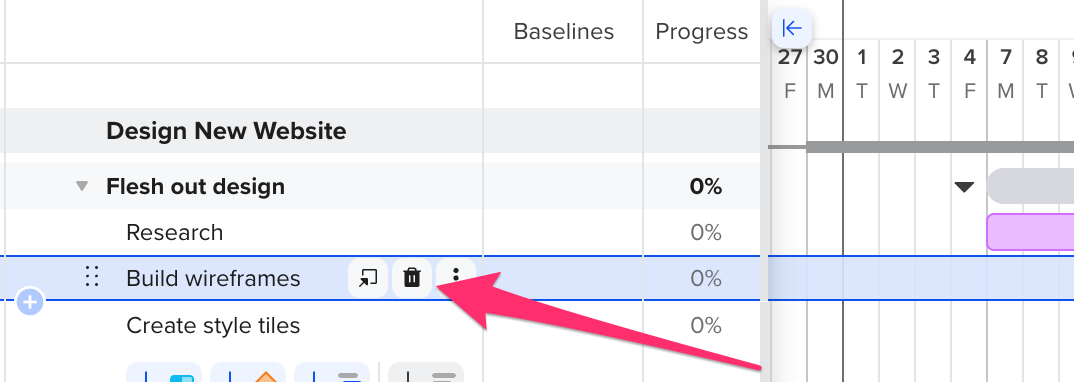This screenshot has height=382, width=1074.
Task: Collapse the group arrow on the gantt chart
Action: click(964, 186)
